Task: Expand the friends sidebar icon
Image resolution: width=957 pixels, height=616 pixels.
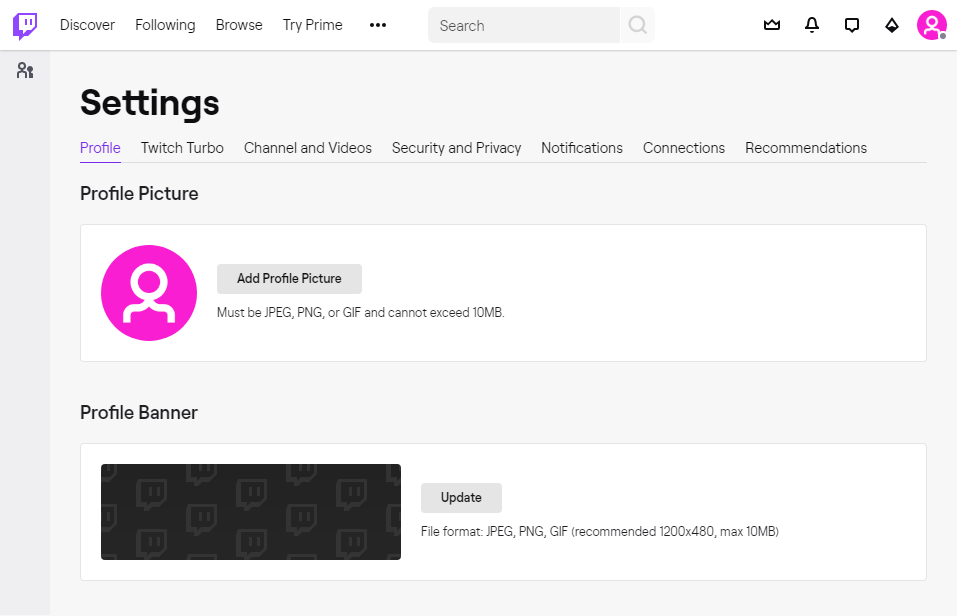Action: point(25,70)
